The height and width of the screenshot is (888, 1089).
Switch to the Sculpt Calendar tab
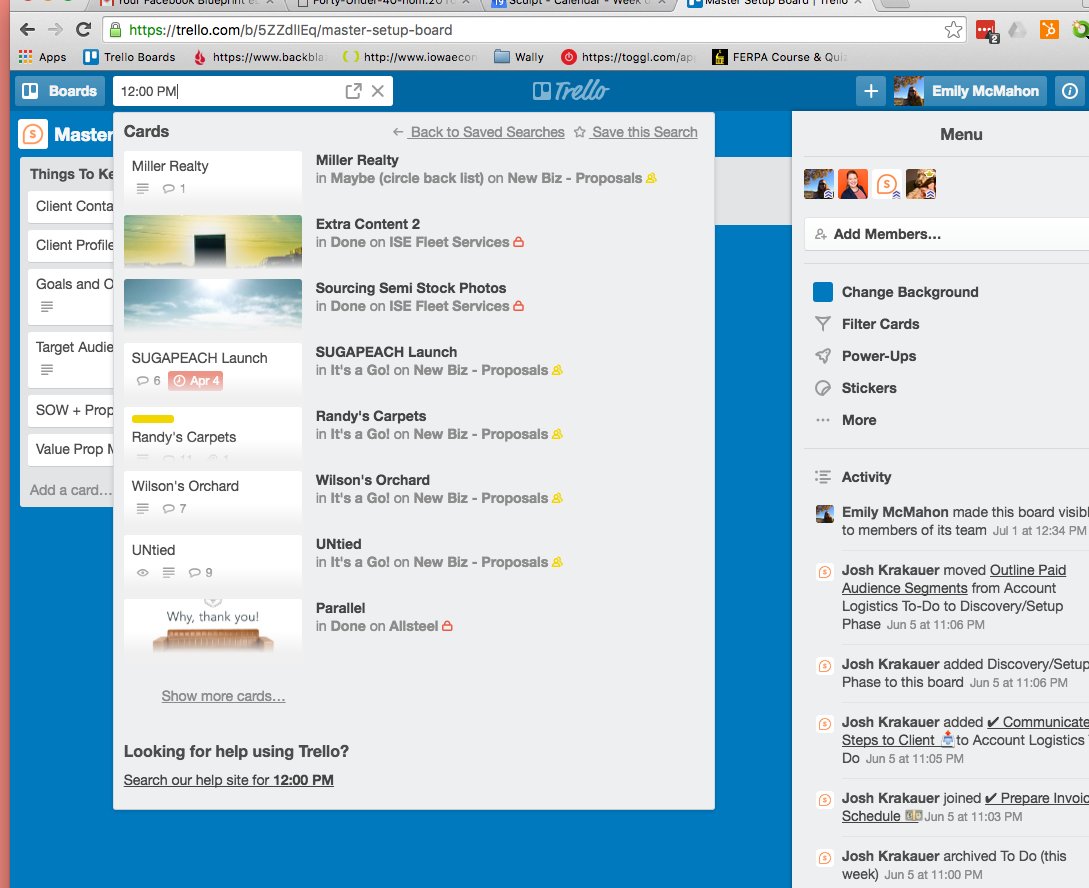tap(578, 3)
